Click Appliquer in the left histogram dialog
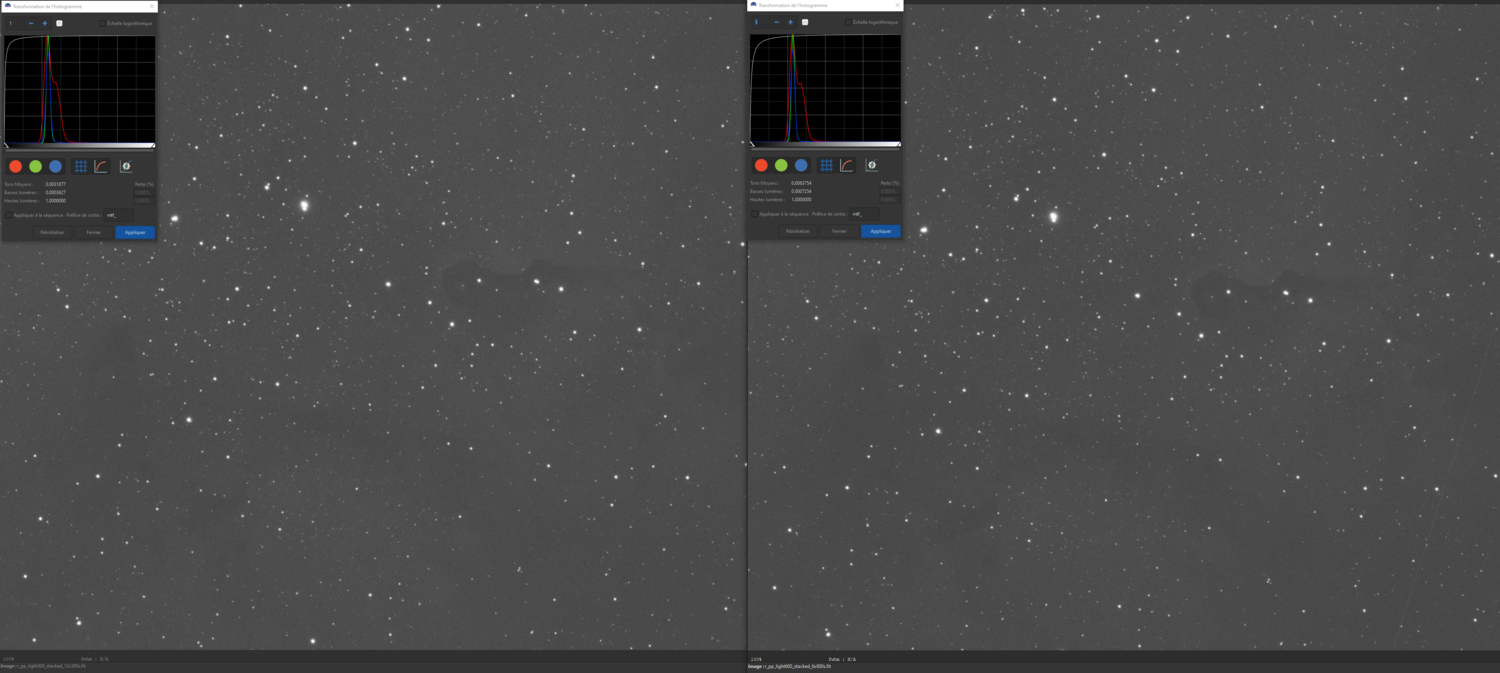Image resolution: width=1500 pixels, height=673 pixels. (x=135, y=232)
